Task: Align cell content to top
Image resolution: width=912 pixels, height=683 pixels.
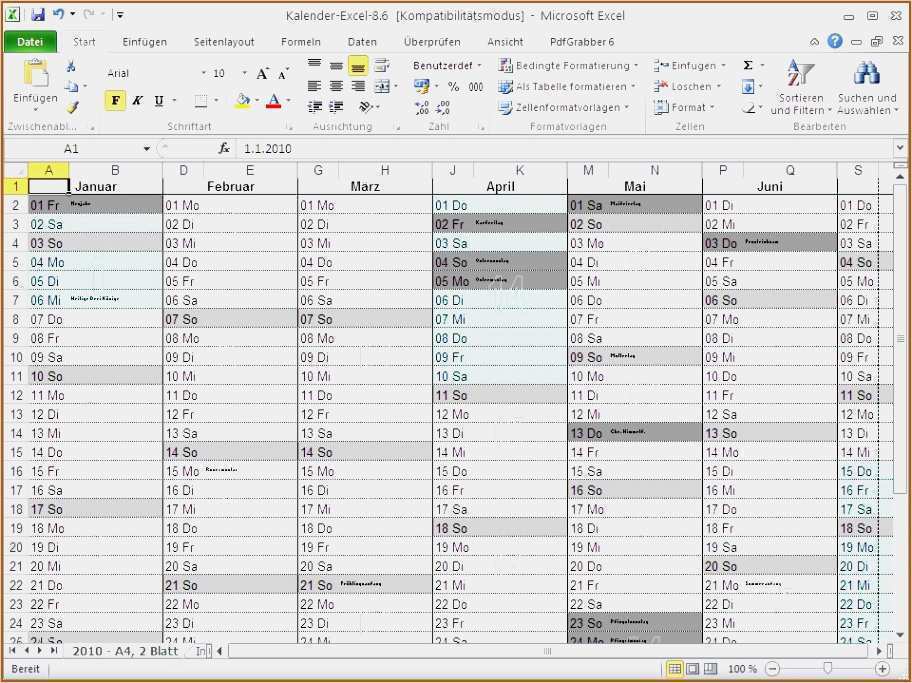Action: pos(315,64)
